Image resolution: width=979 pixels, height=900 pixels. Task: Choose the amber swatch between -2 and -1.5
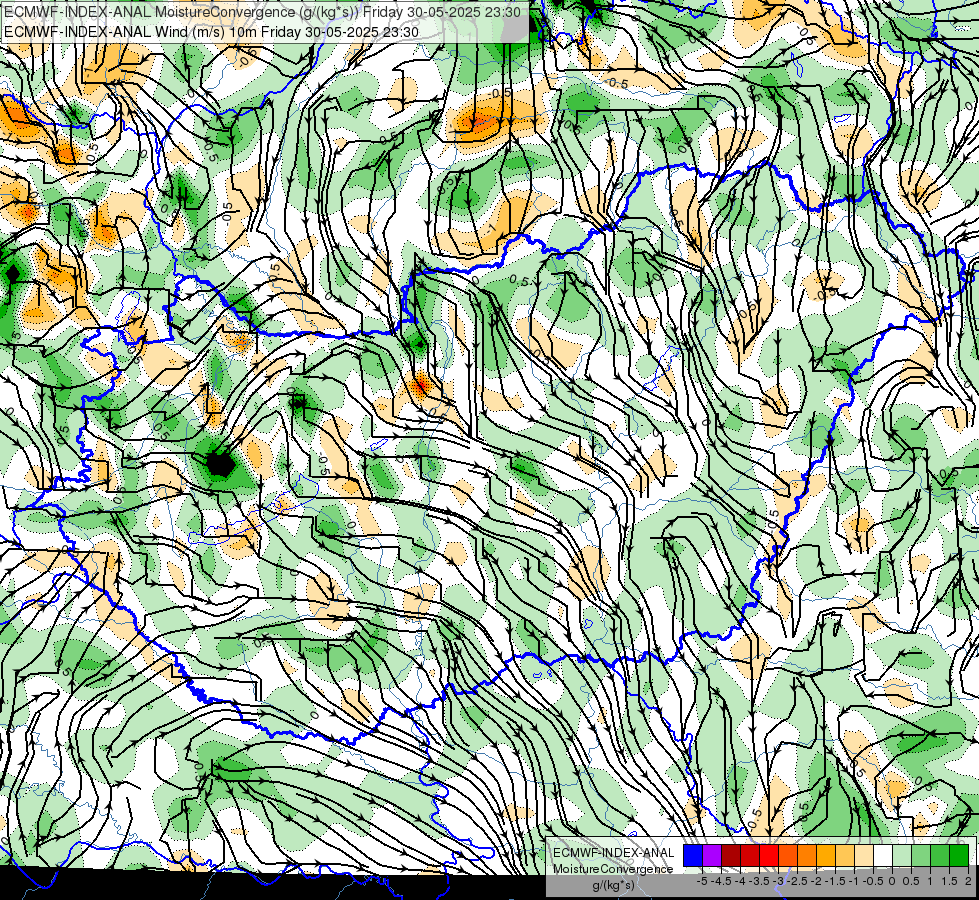coord(826,855)
